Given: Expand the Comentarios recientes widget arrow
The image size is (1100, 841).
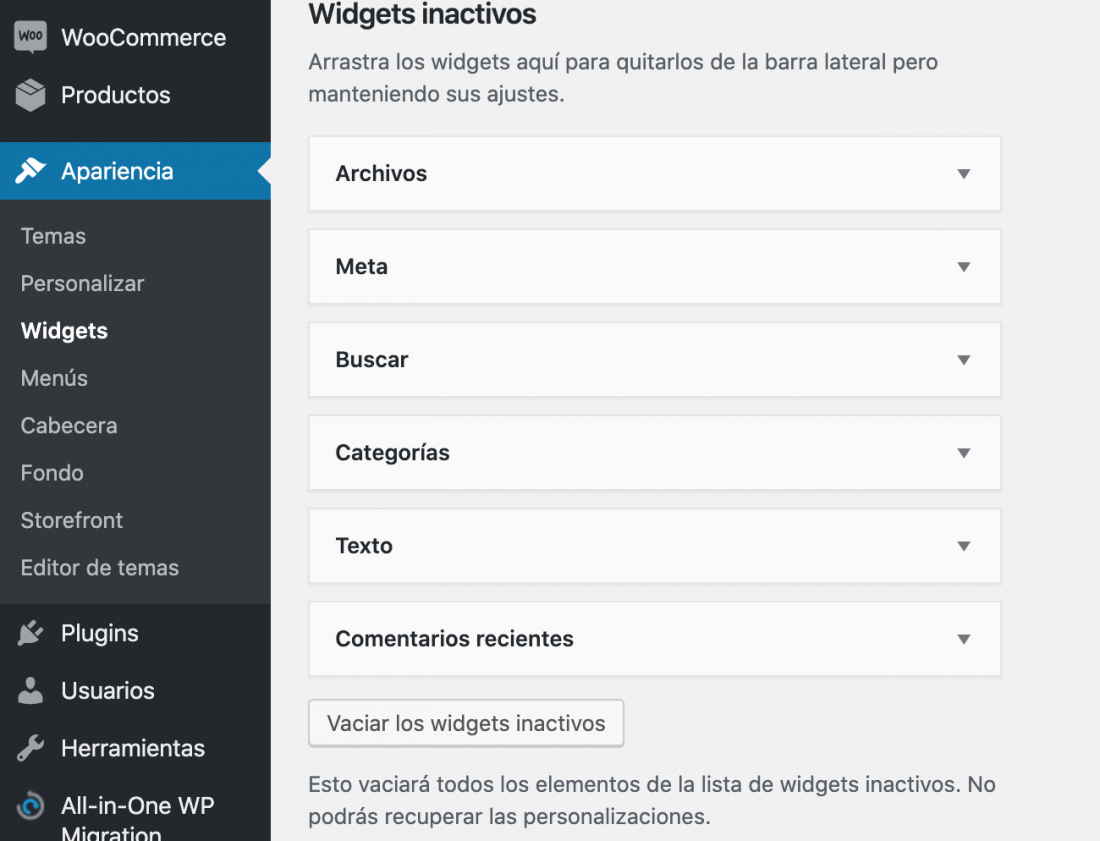Looking at the screenshot, I should click(x=964, y=639).
